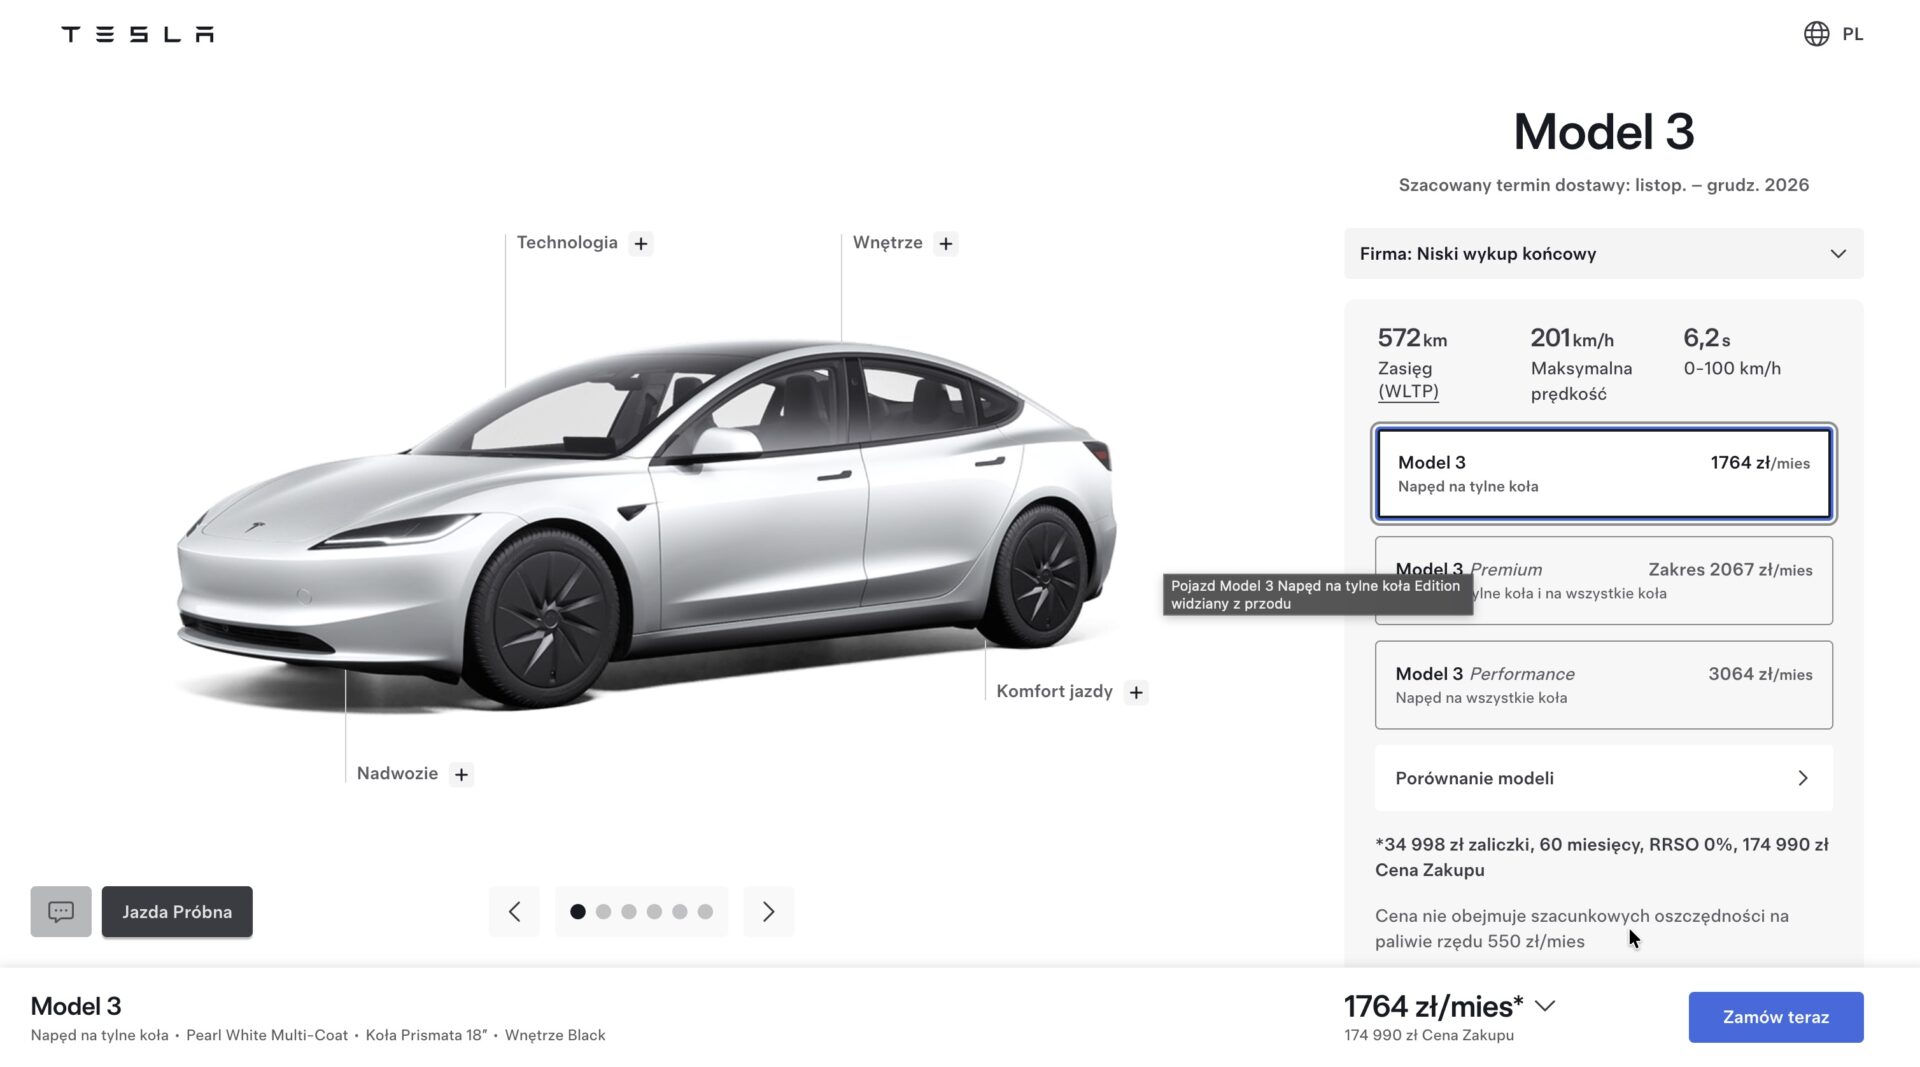Screen dimensions: 1920x1067
Task: Select the sixth carousel dot
Action: (705, 911)
